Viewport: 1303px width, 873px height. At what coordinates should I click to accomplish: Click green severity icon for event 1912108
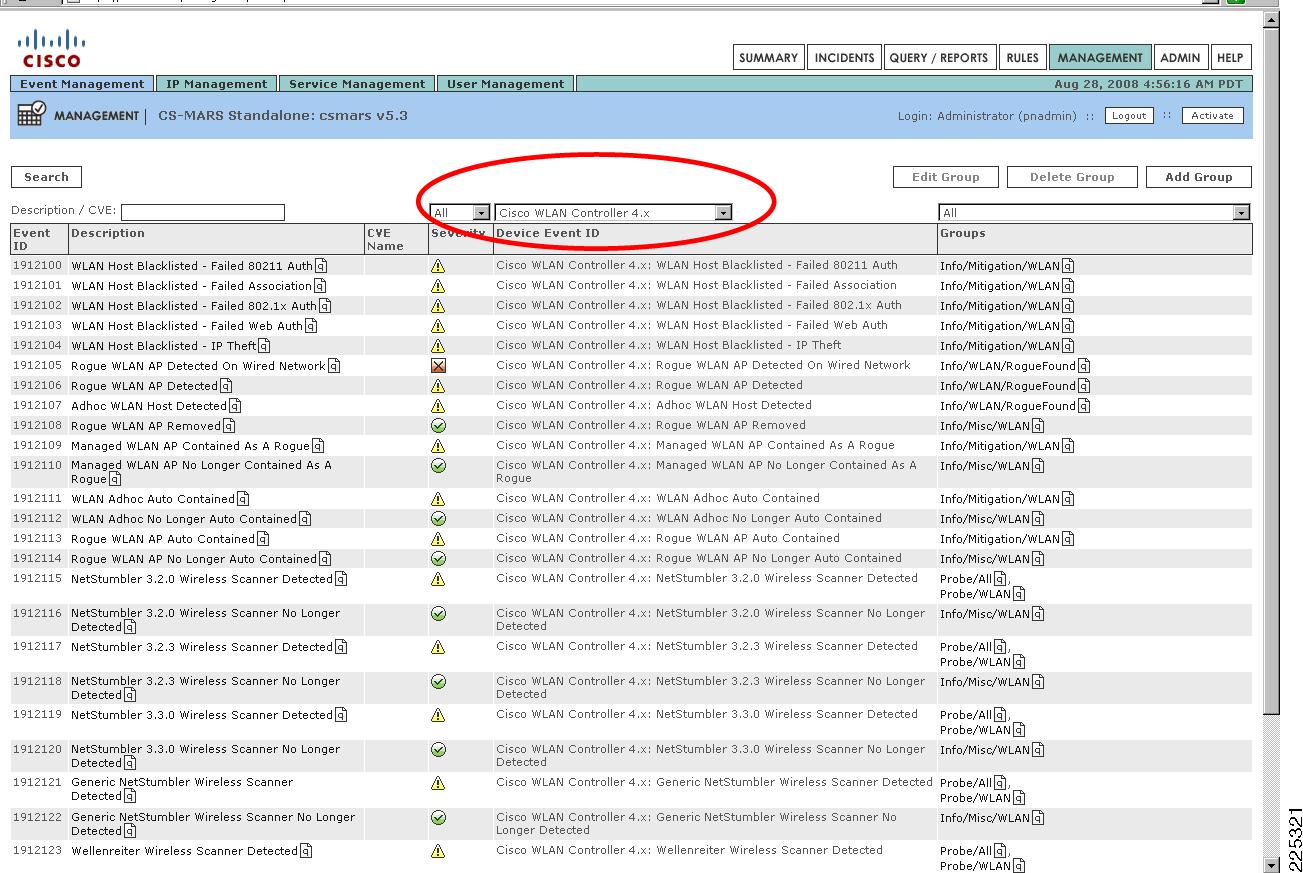point(438,426)
